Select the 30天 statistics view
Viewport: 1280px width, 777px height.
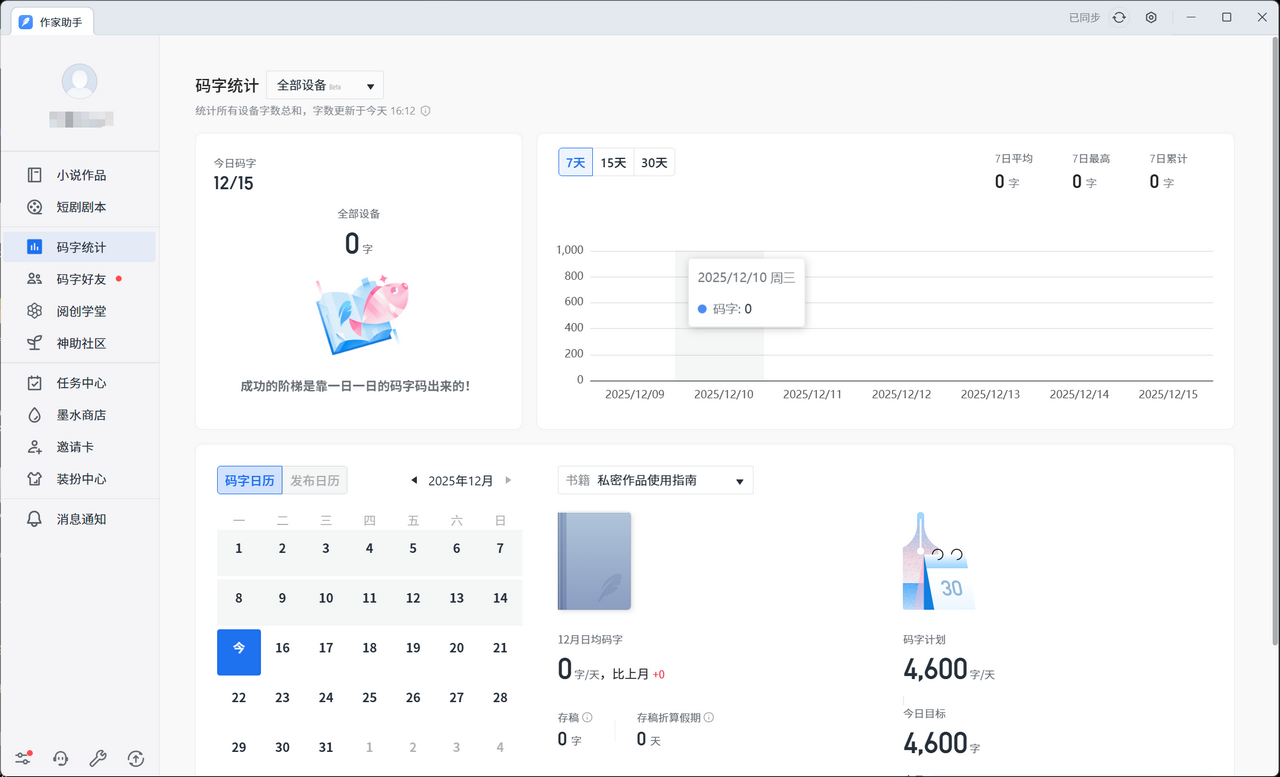tap(653, 161)
